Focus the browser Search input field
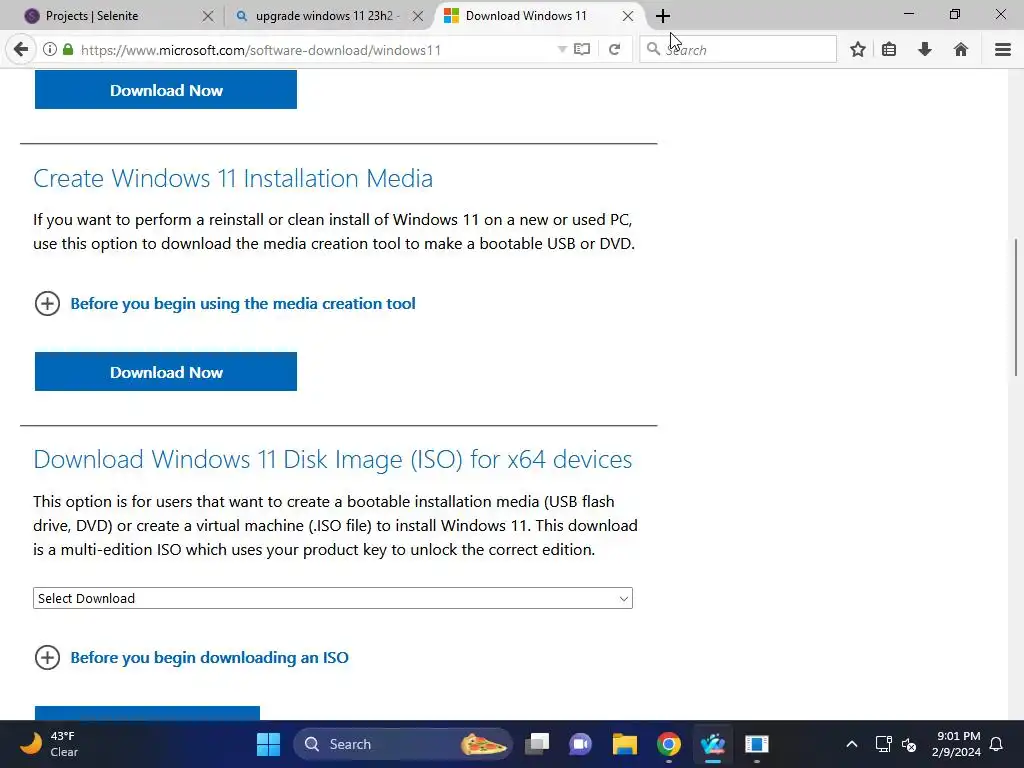 pos(738,50)
